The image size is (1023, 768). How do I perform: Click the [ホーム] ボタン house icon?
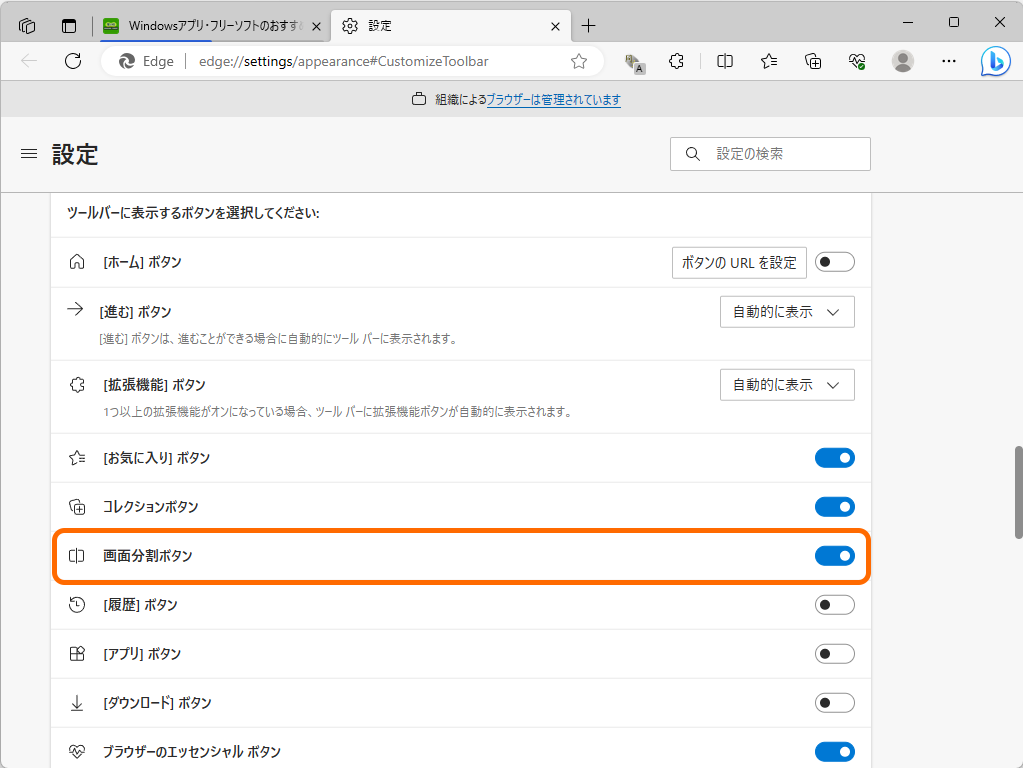(x=77, y=262)
